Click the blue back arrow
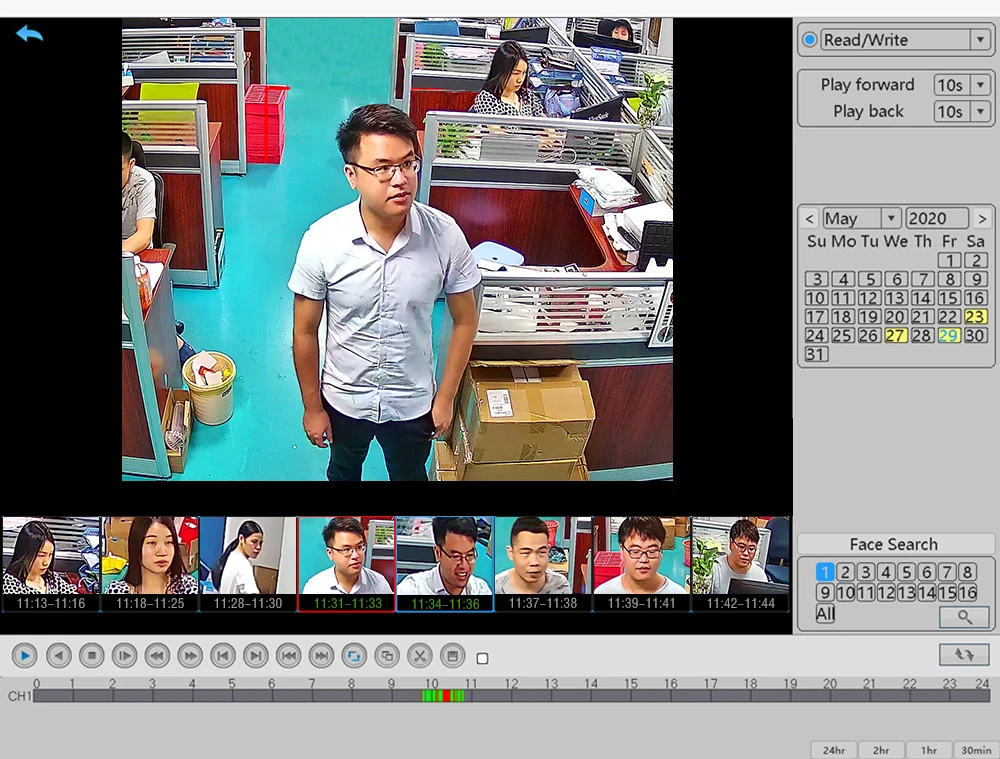 pyautogui.click(x=29, y=34)
